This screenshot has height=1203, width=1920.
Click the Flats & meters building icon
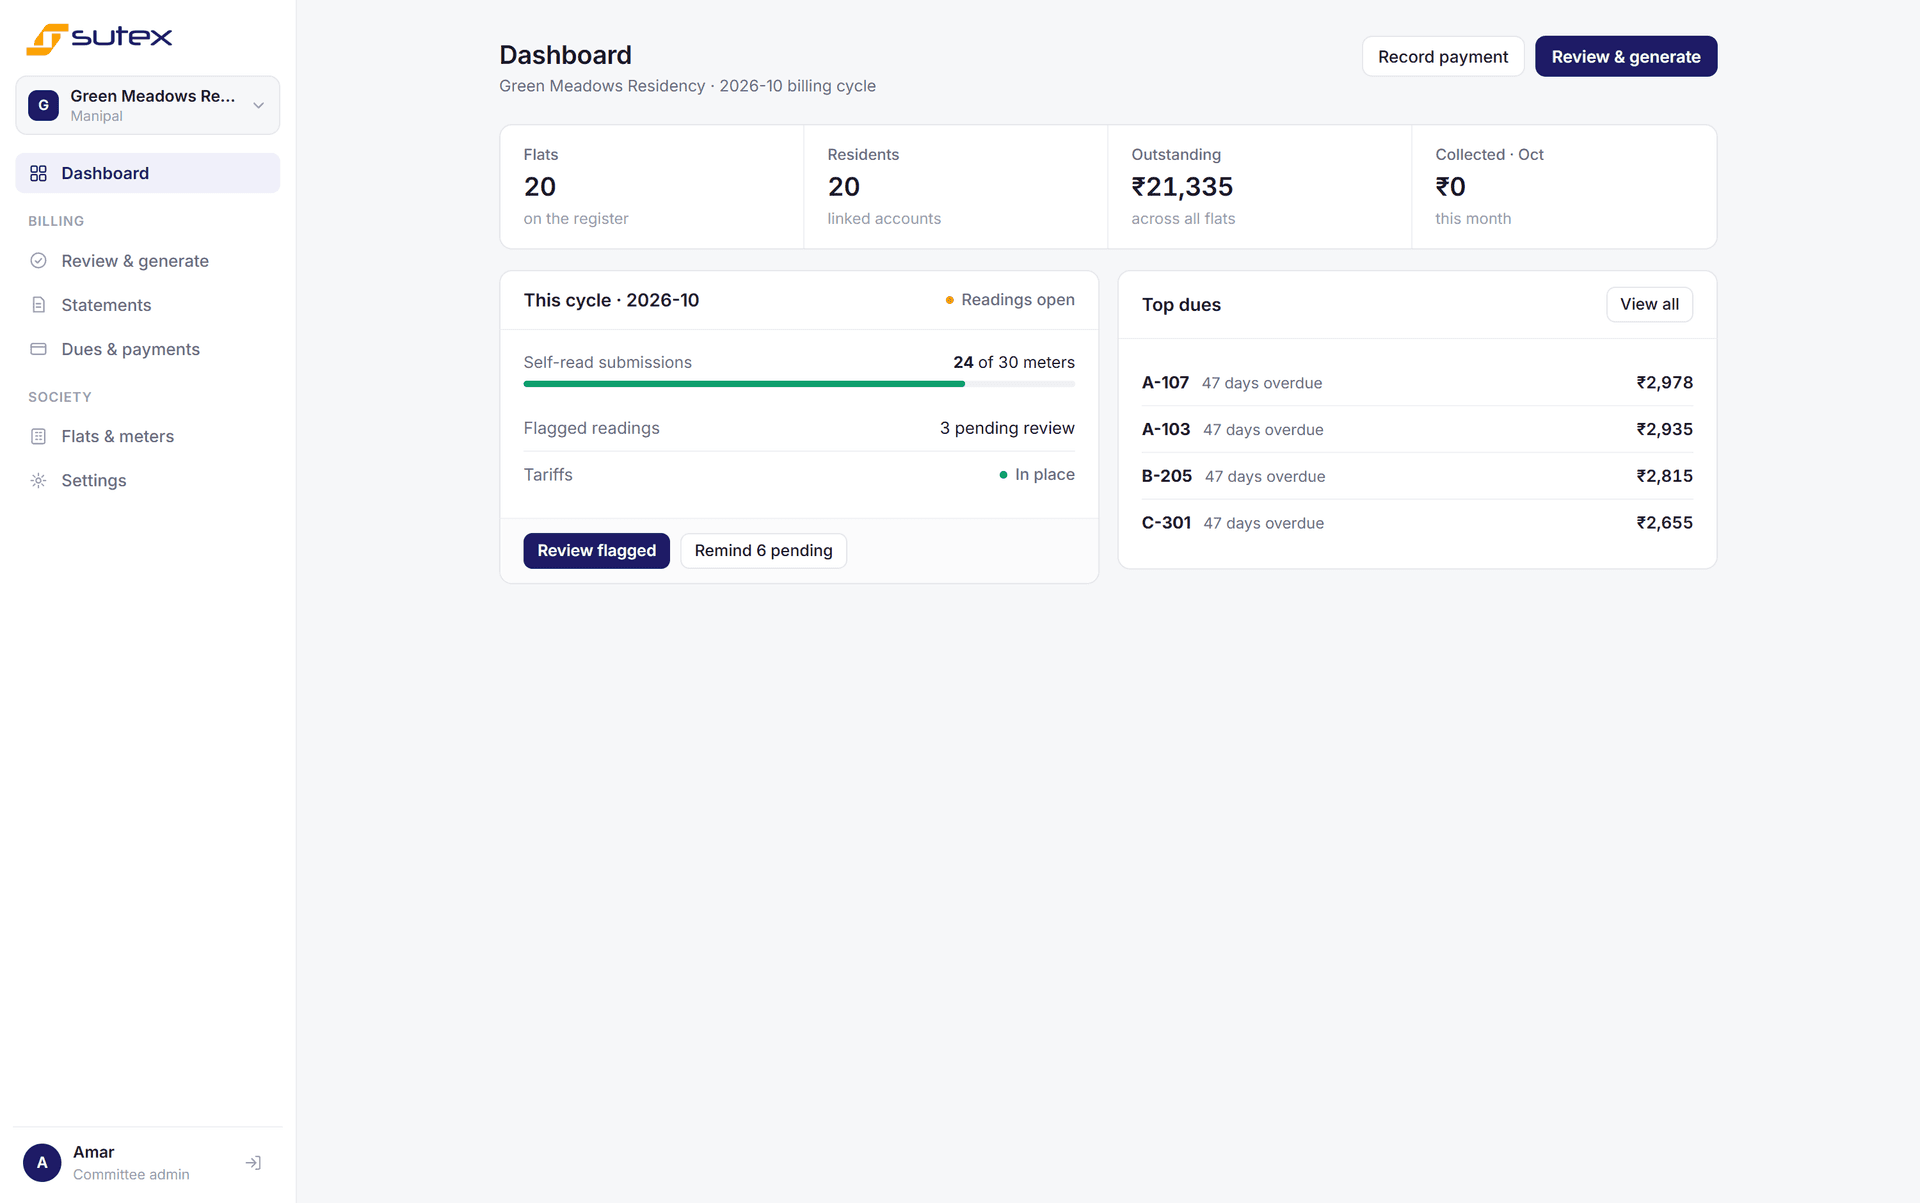(x=38, y=436)
